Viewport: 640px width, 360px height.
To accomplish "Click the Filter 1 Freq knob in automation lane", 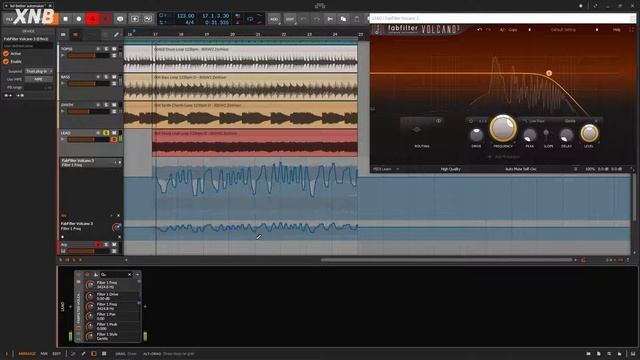I will (116, 227).
